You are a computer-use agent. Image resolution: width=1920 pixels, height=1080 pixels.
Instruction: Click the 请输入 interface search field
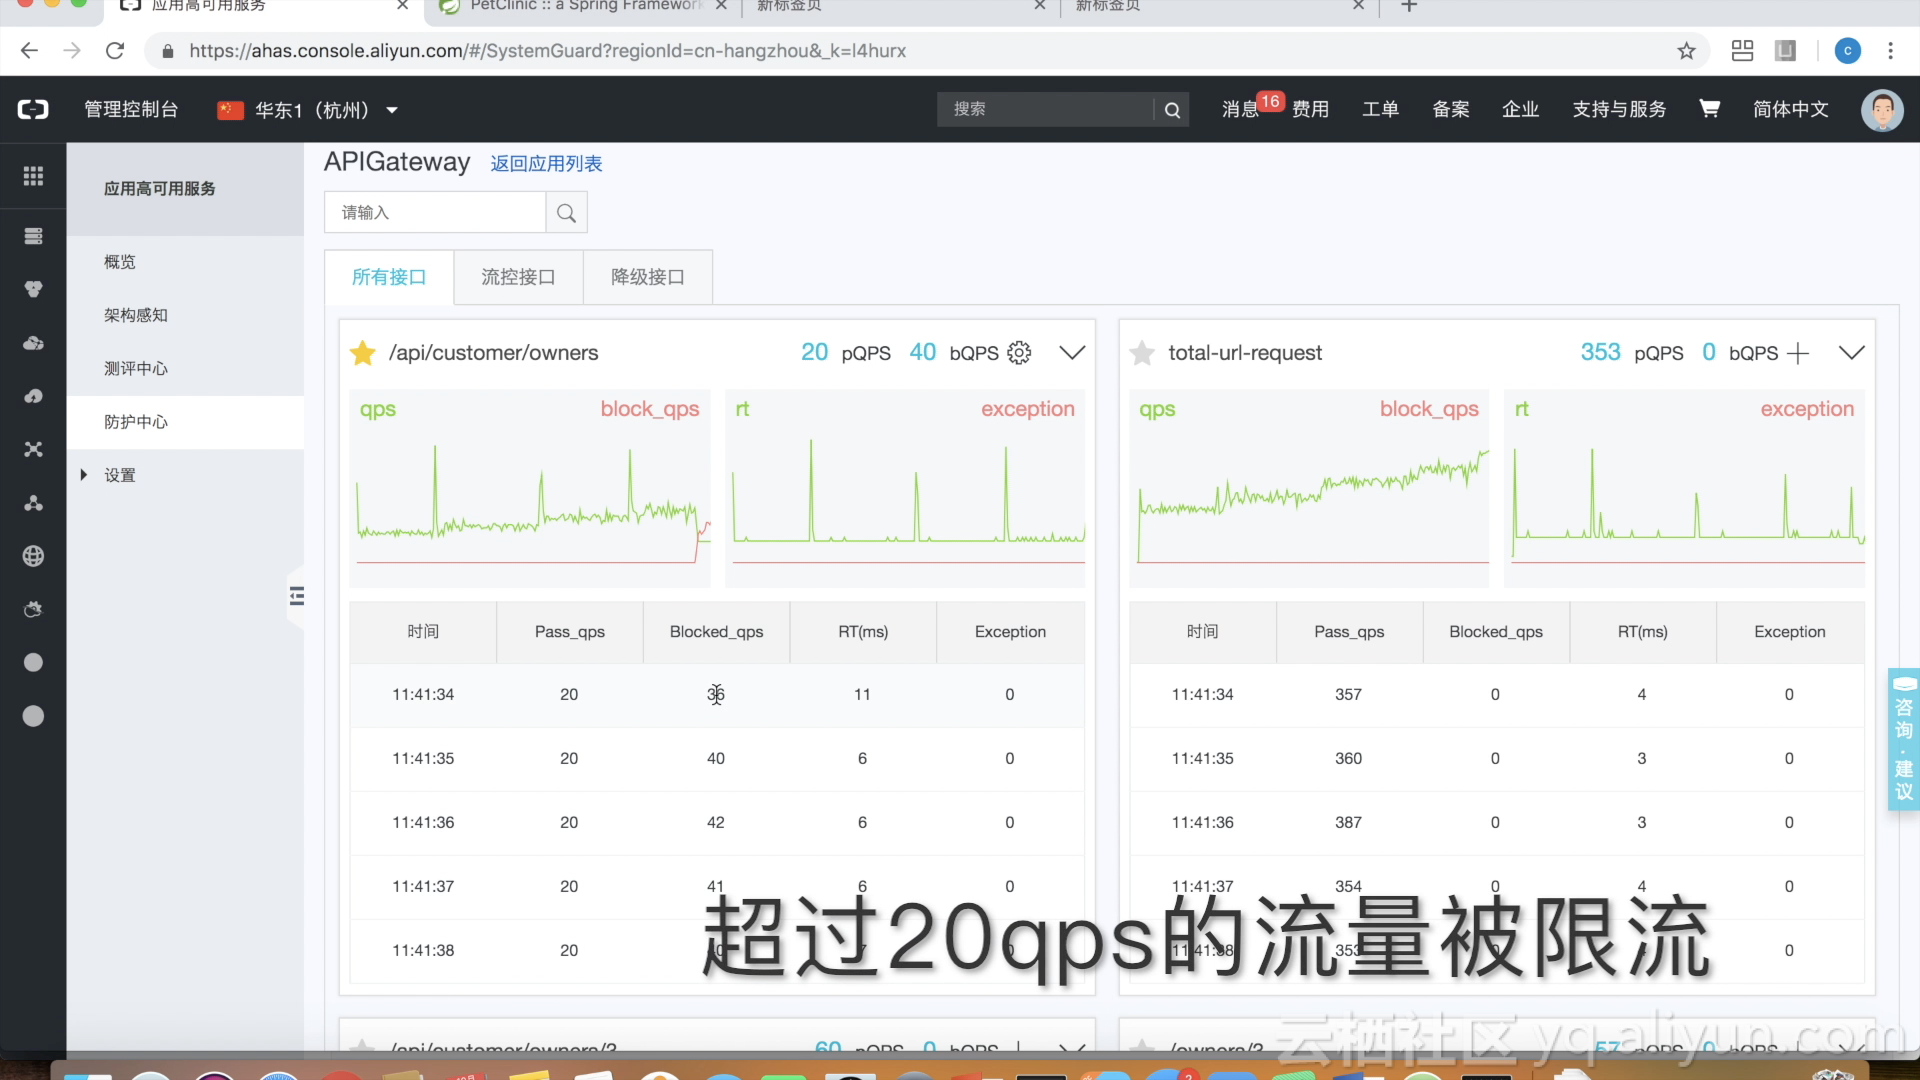click(435, 213)
